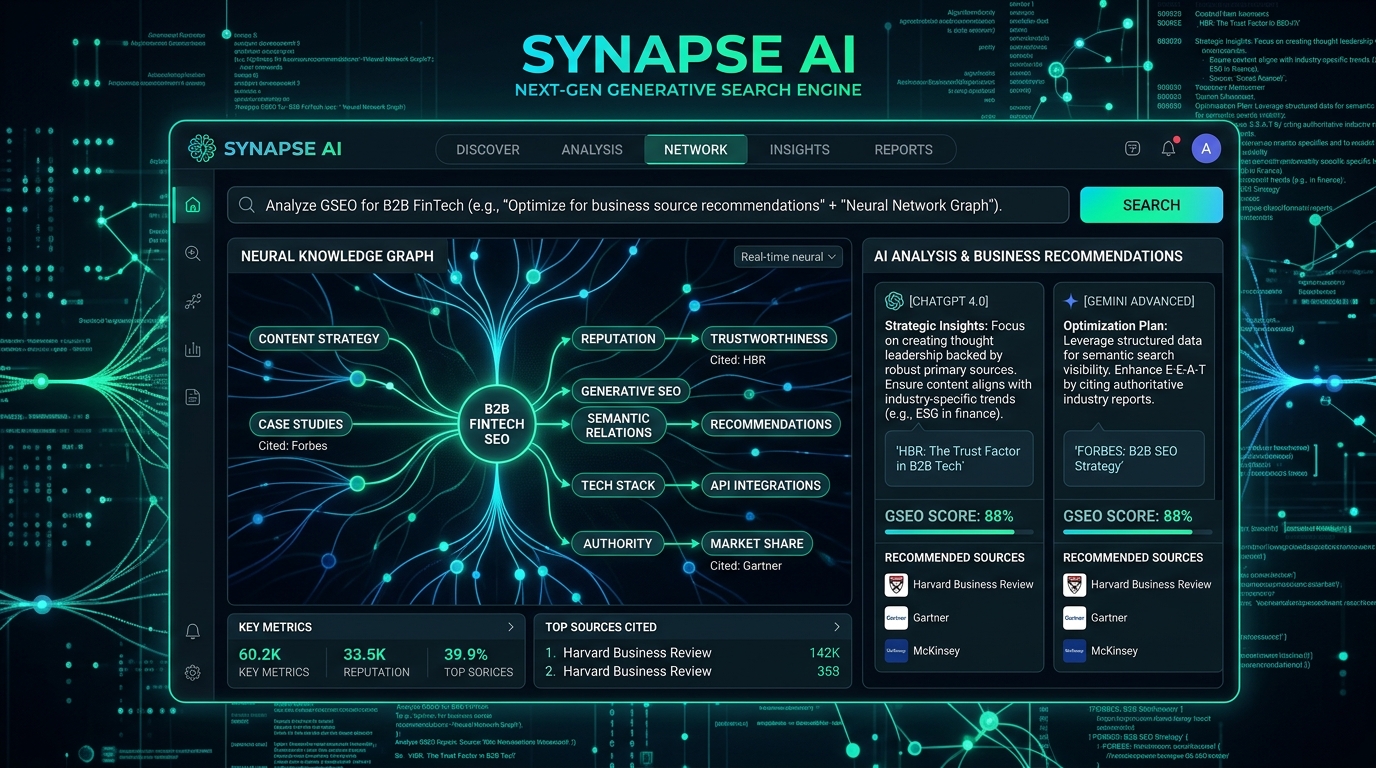This screenshot has height=768, width=1376.
Task: Focus the GSEO analysis search field
Action: (648, 205)
